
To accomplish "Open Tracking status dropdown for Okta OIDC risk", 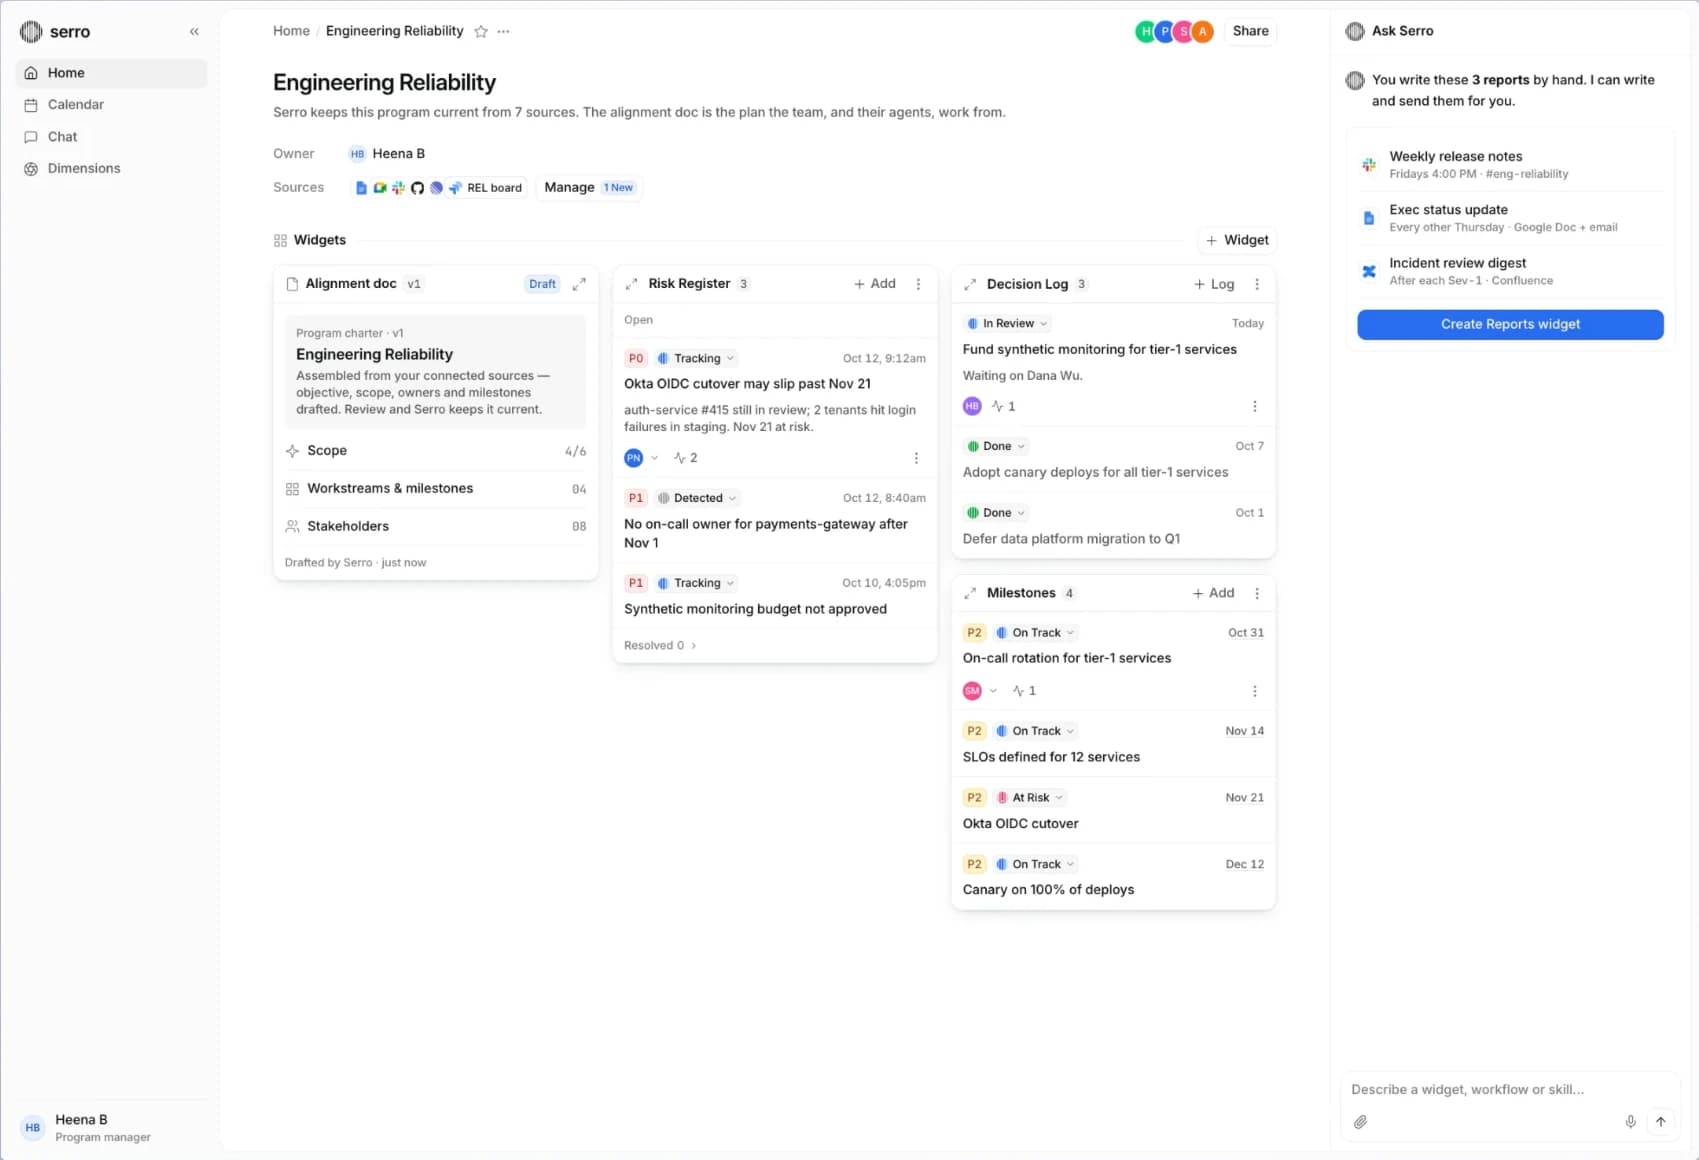I will [x=696, y=358].
